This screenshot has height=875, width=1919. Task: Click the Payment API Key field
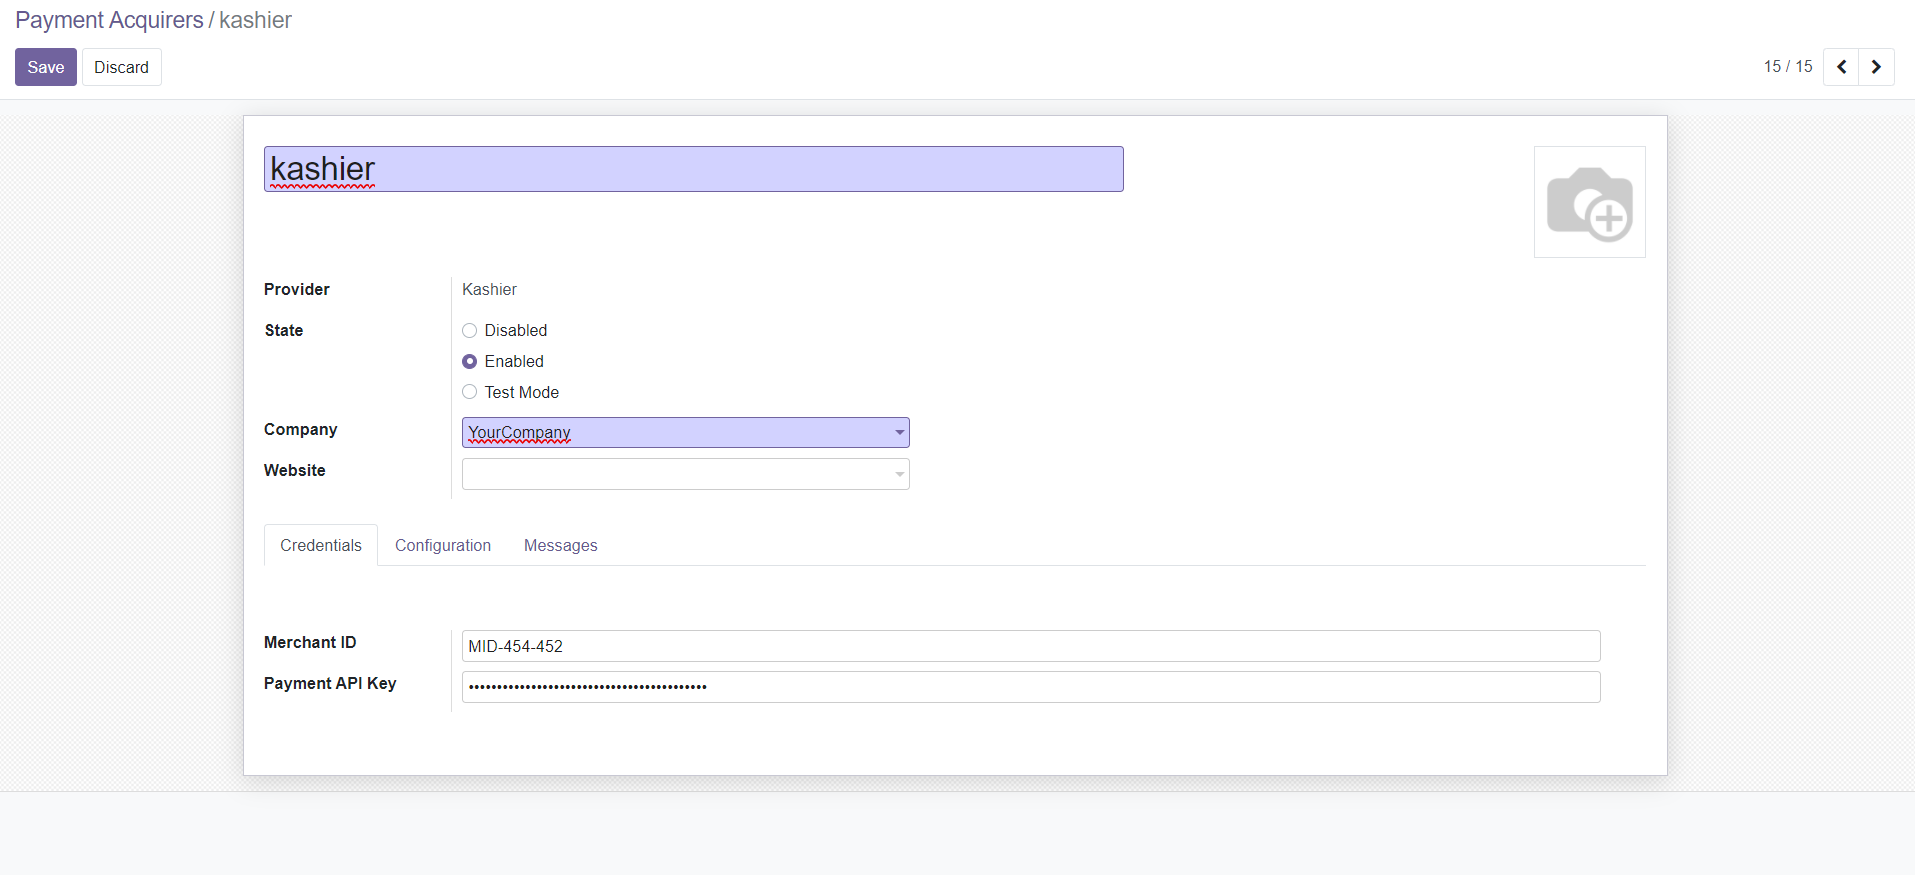(x=1031, y=687)
